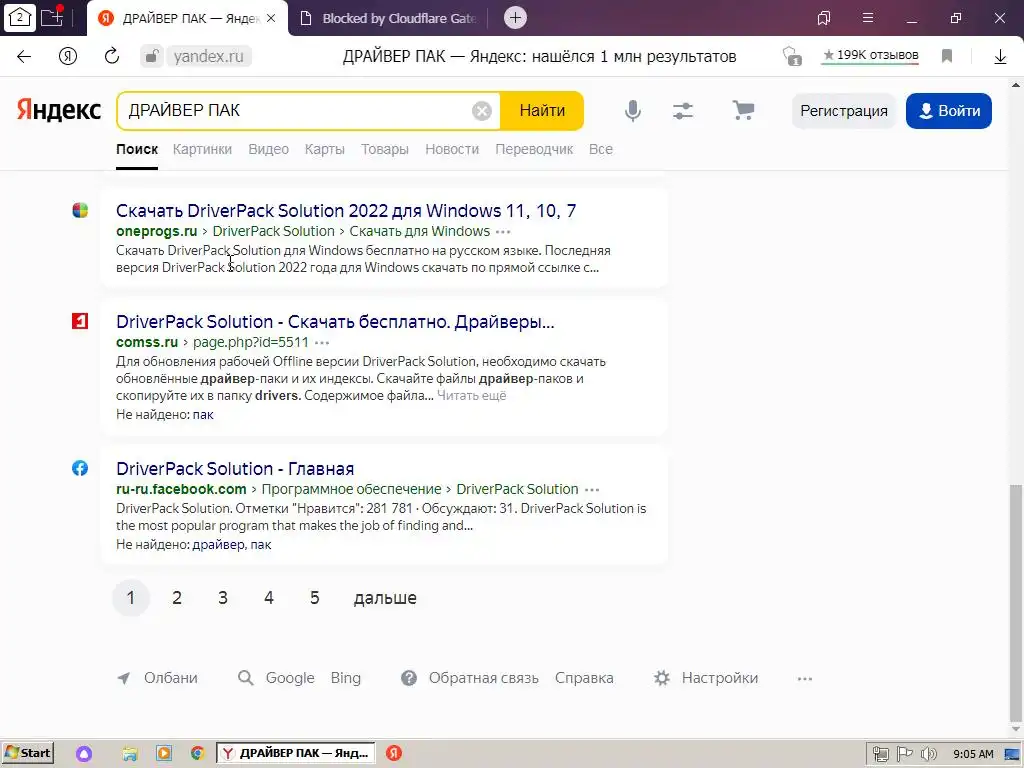Click the new tab group icon with red dot
The width and height of the screenshot is (1024, 768).
(x=52, y=17)
